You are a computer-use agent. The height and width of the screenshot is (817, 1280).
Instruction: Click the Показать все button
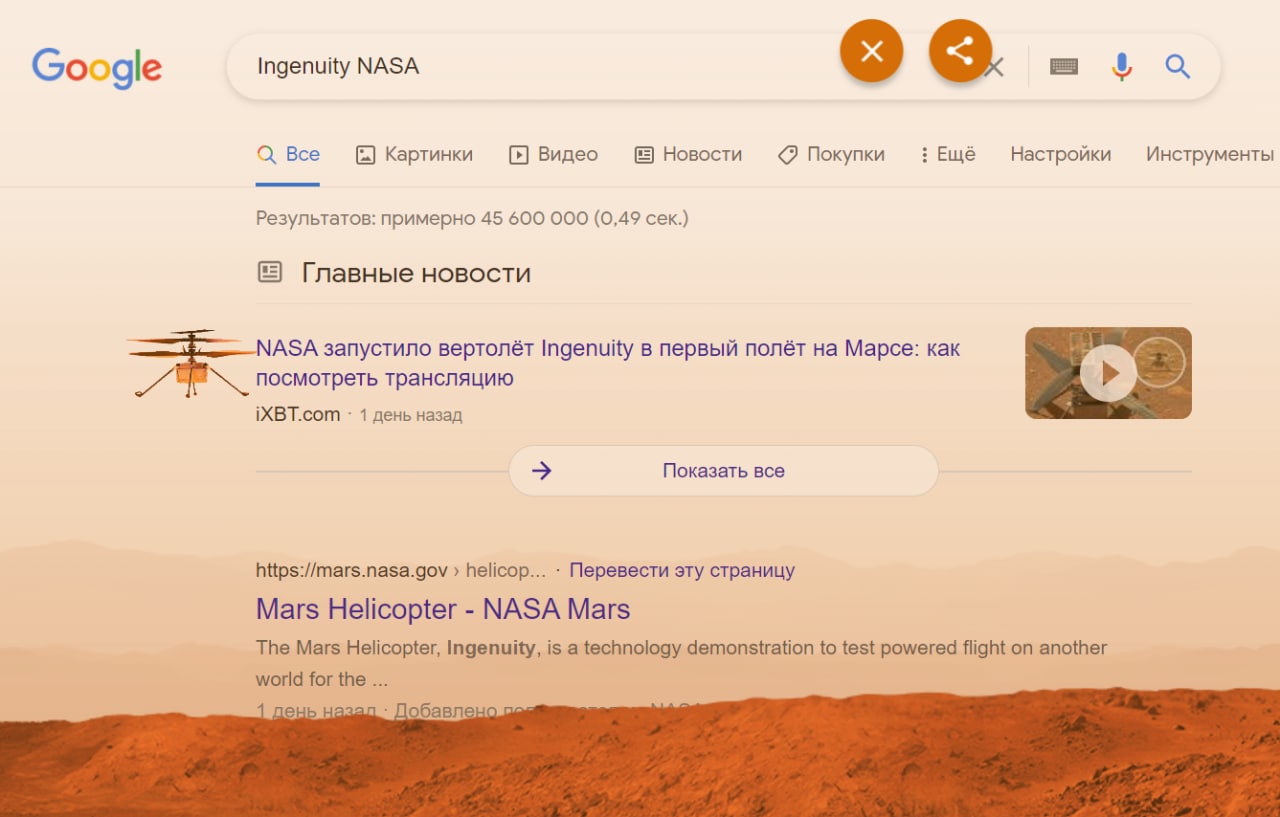tap(724, 471)
